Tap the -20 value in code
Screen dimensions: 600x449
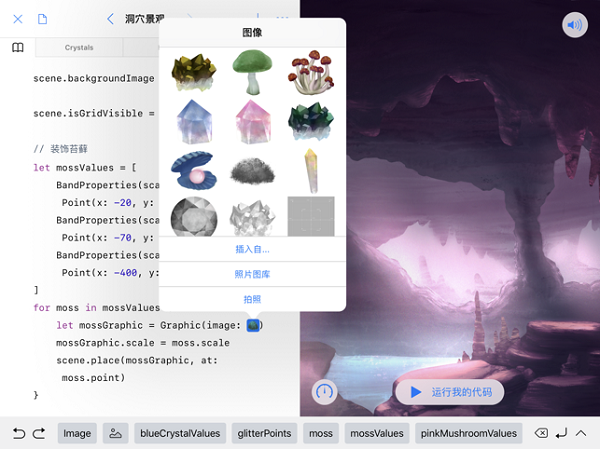click(122, 202)
